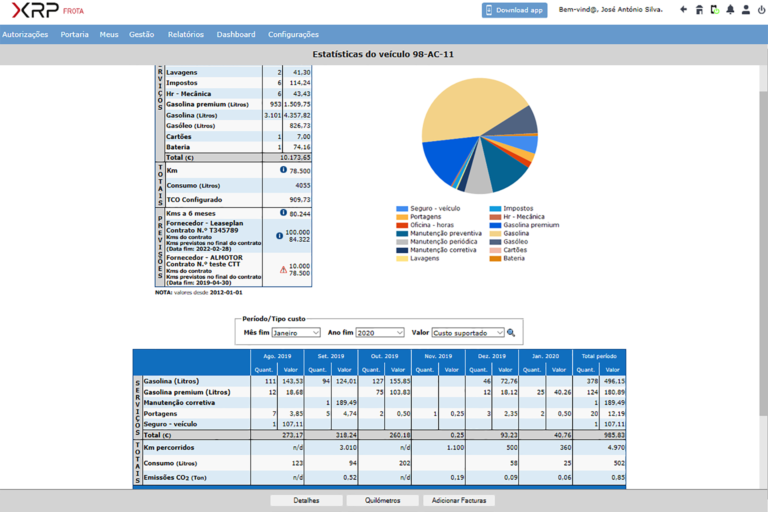Viewport: 768px width, 512px height.
Task: Select the Configurações menu item
Action: [x=293, y=34]
